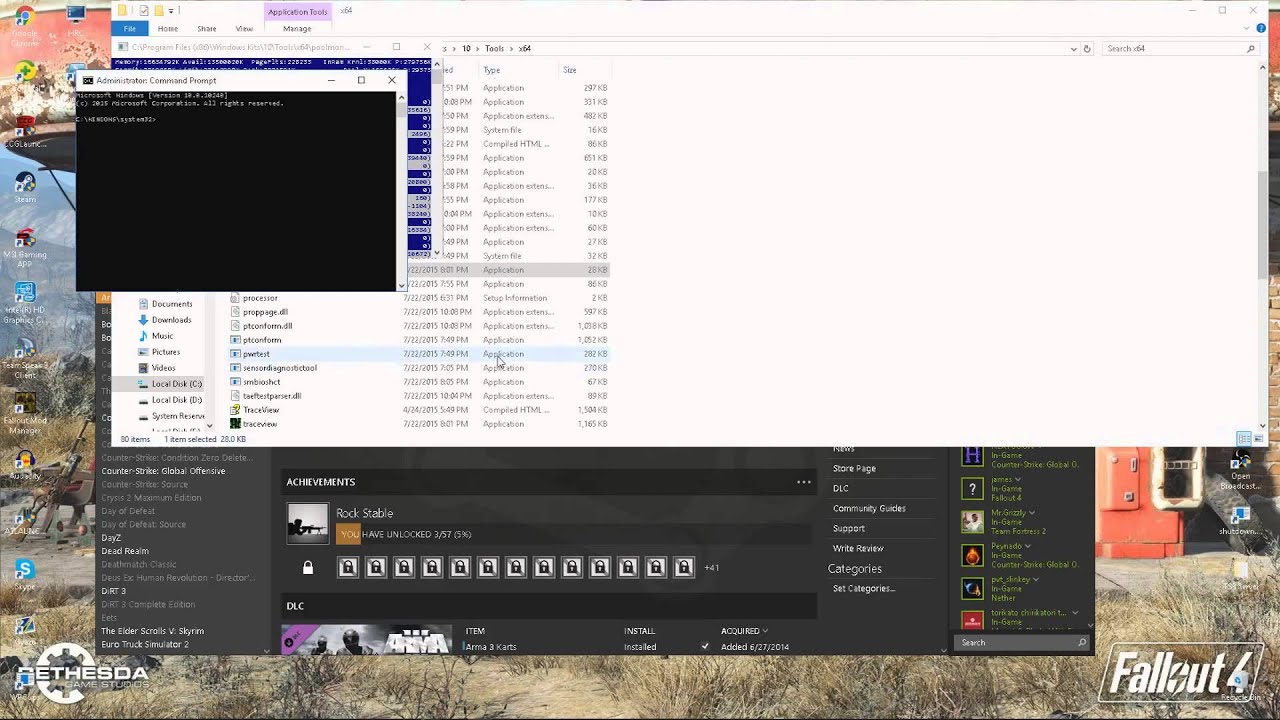Screen dimensions: 1280x720
Task: Open torikato friend dropdown arrow
Action: pos(1075,612)
